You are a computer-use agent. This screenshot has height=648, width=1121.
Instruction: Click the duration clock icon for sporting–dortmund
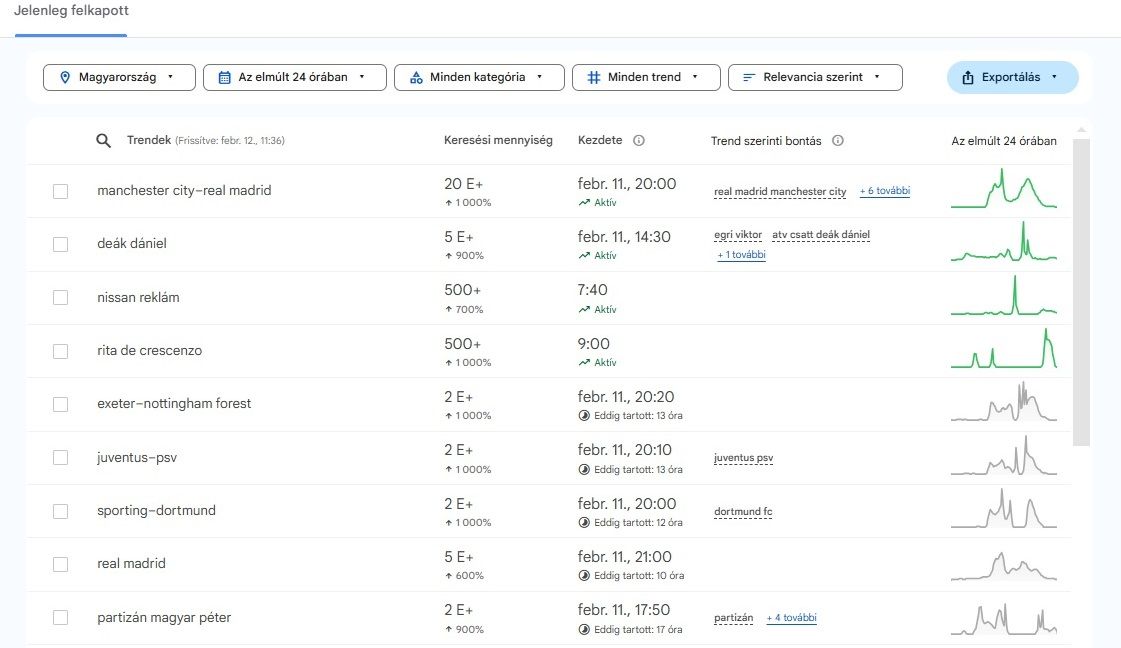tap(584, 523)
